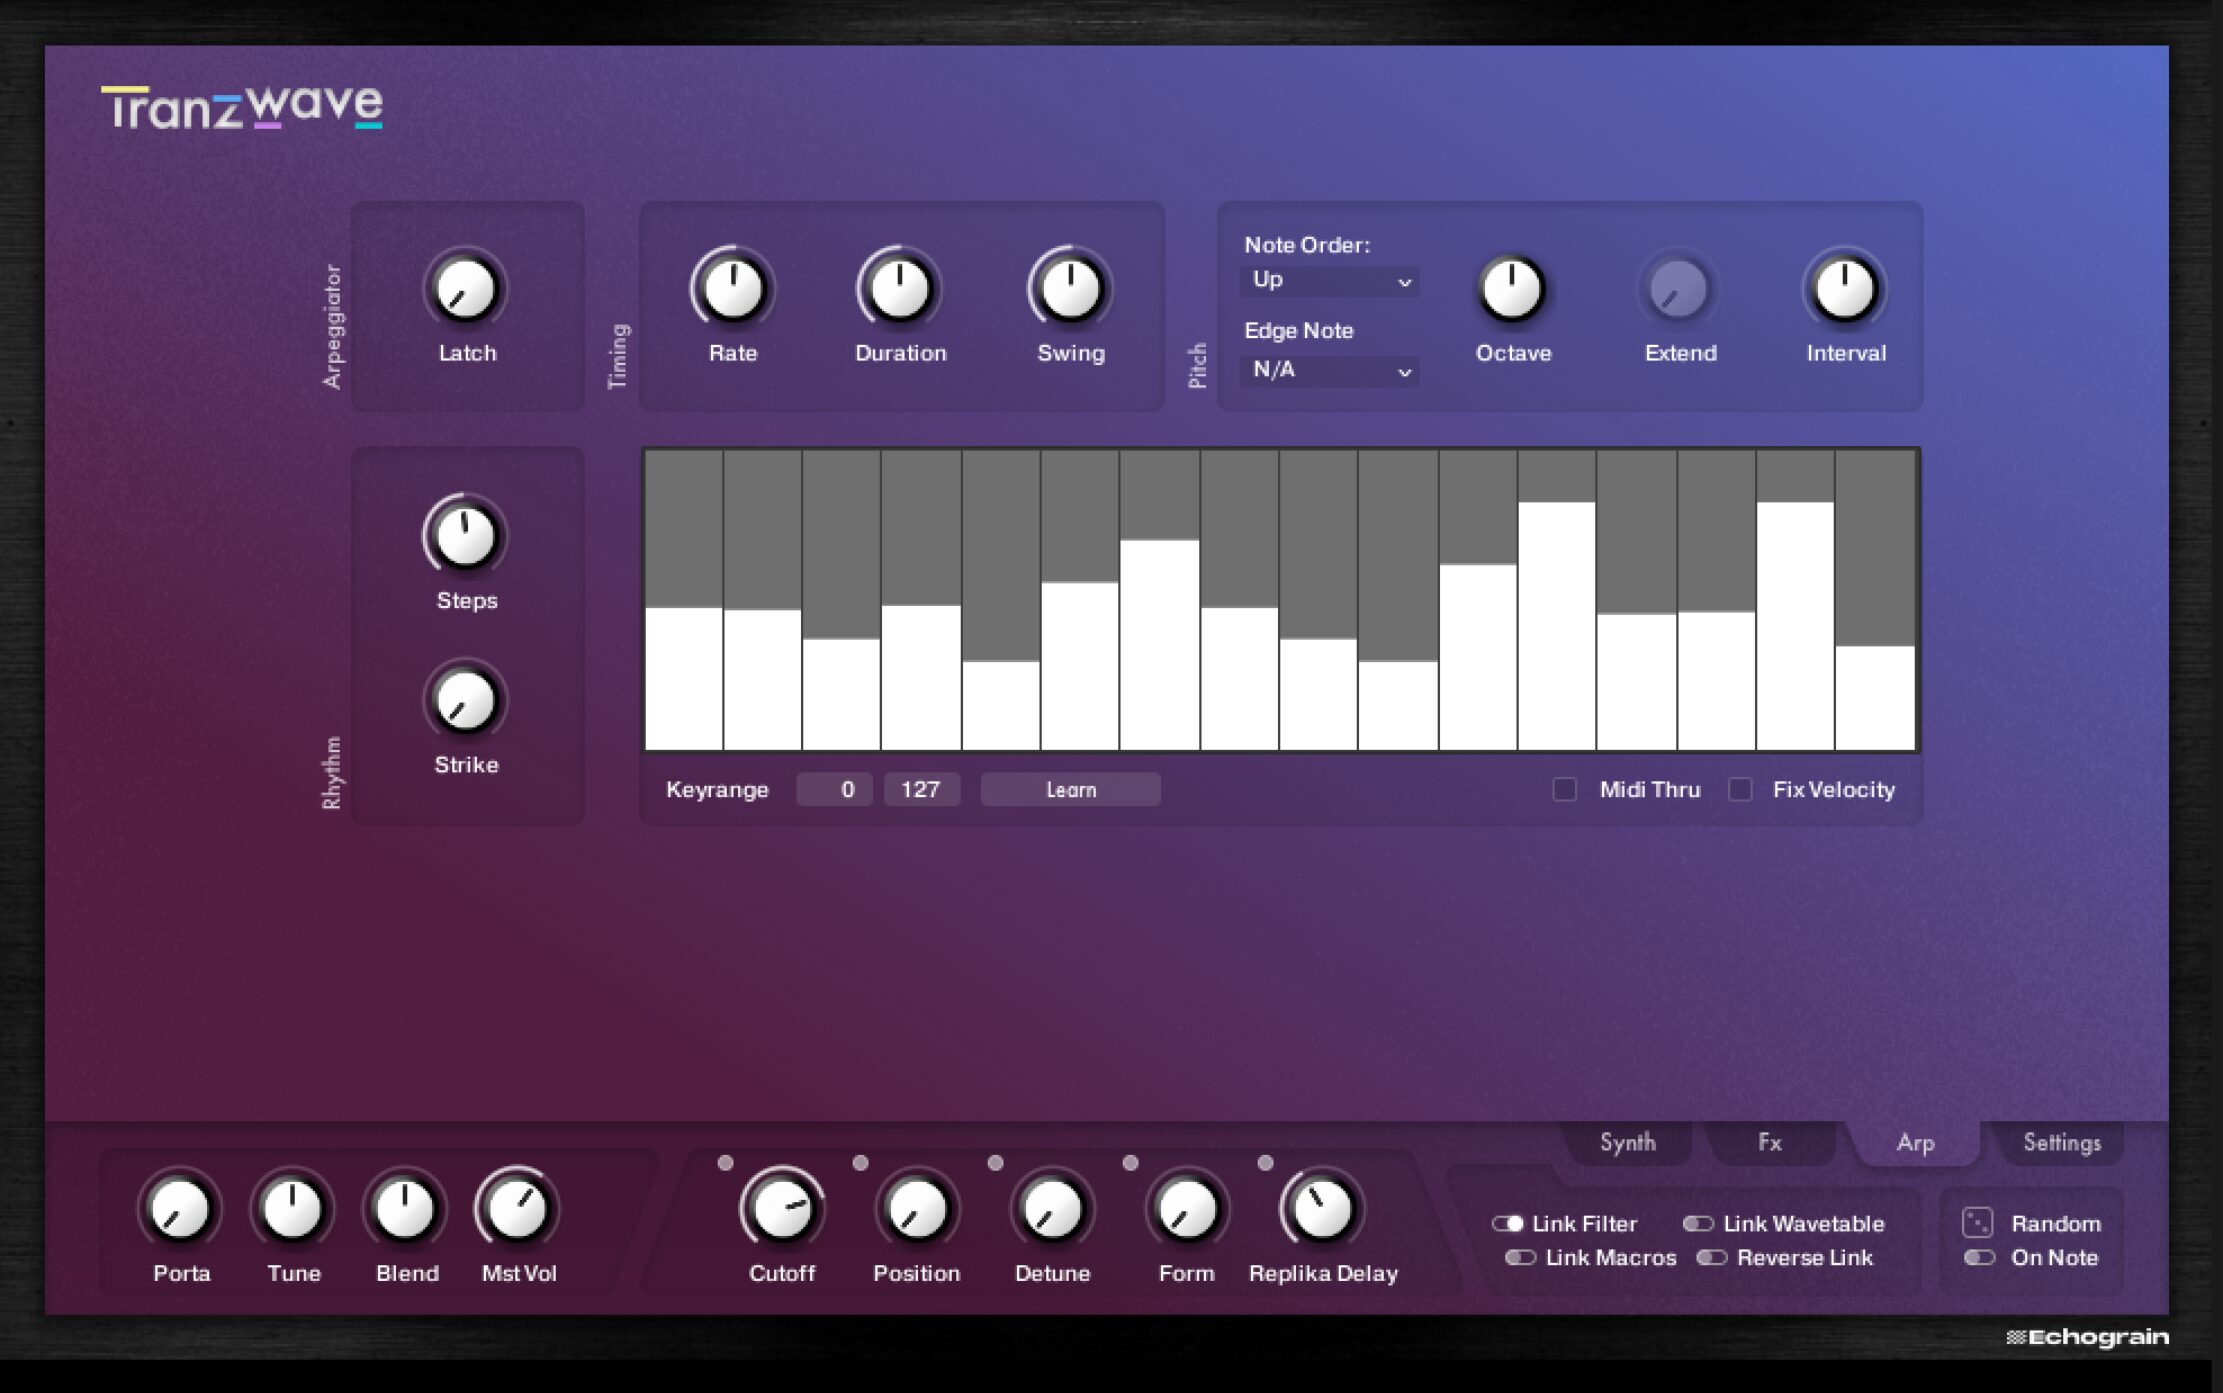This screenshot has height=1393, width=2223.
Task: Click the Keyrange high value 127 field
Action: click(x=921, y=790)
